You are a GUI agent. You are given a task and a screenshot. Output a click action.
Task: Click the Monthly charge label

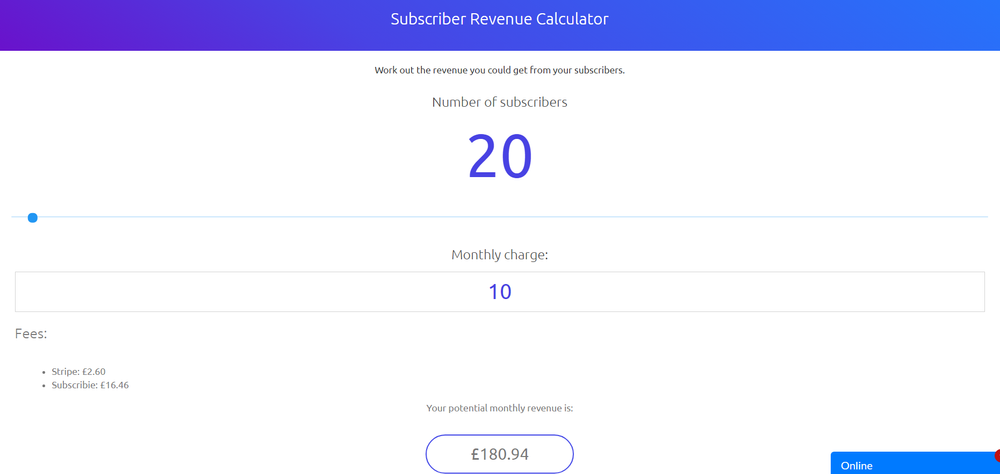(x=499, y=255)
